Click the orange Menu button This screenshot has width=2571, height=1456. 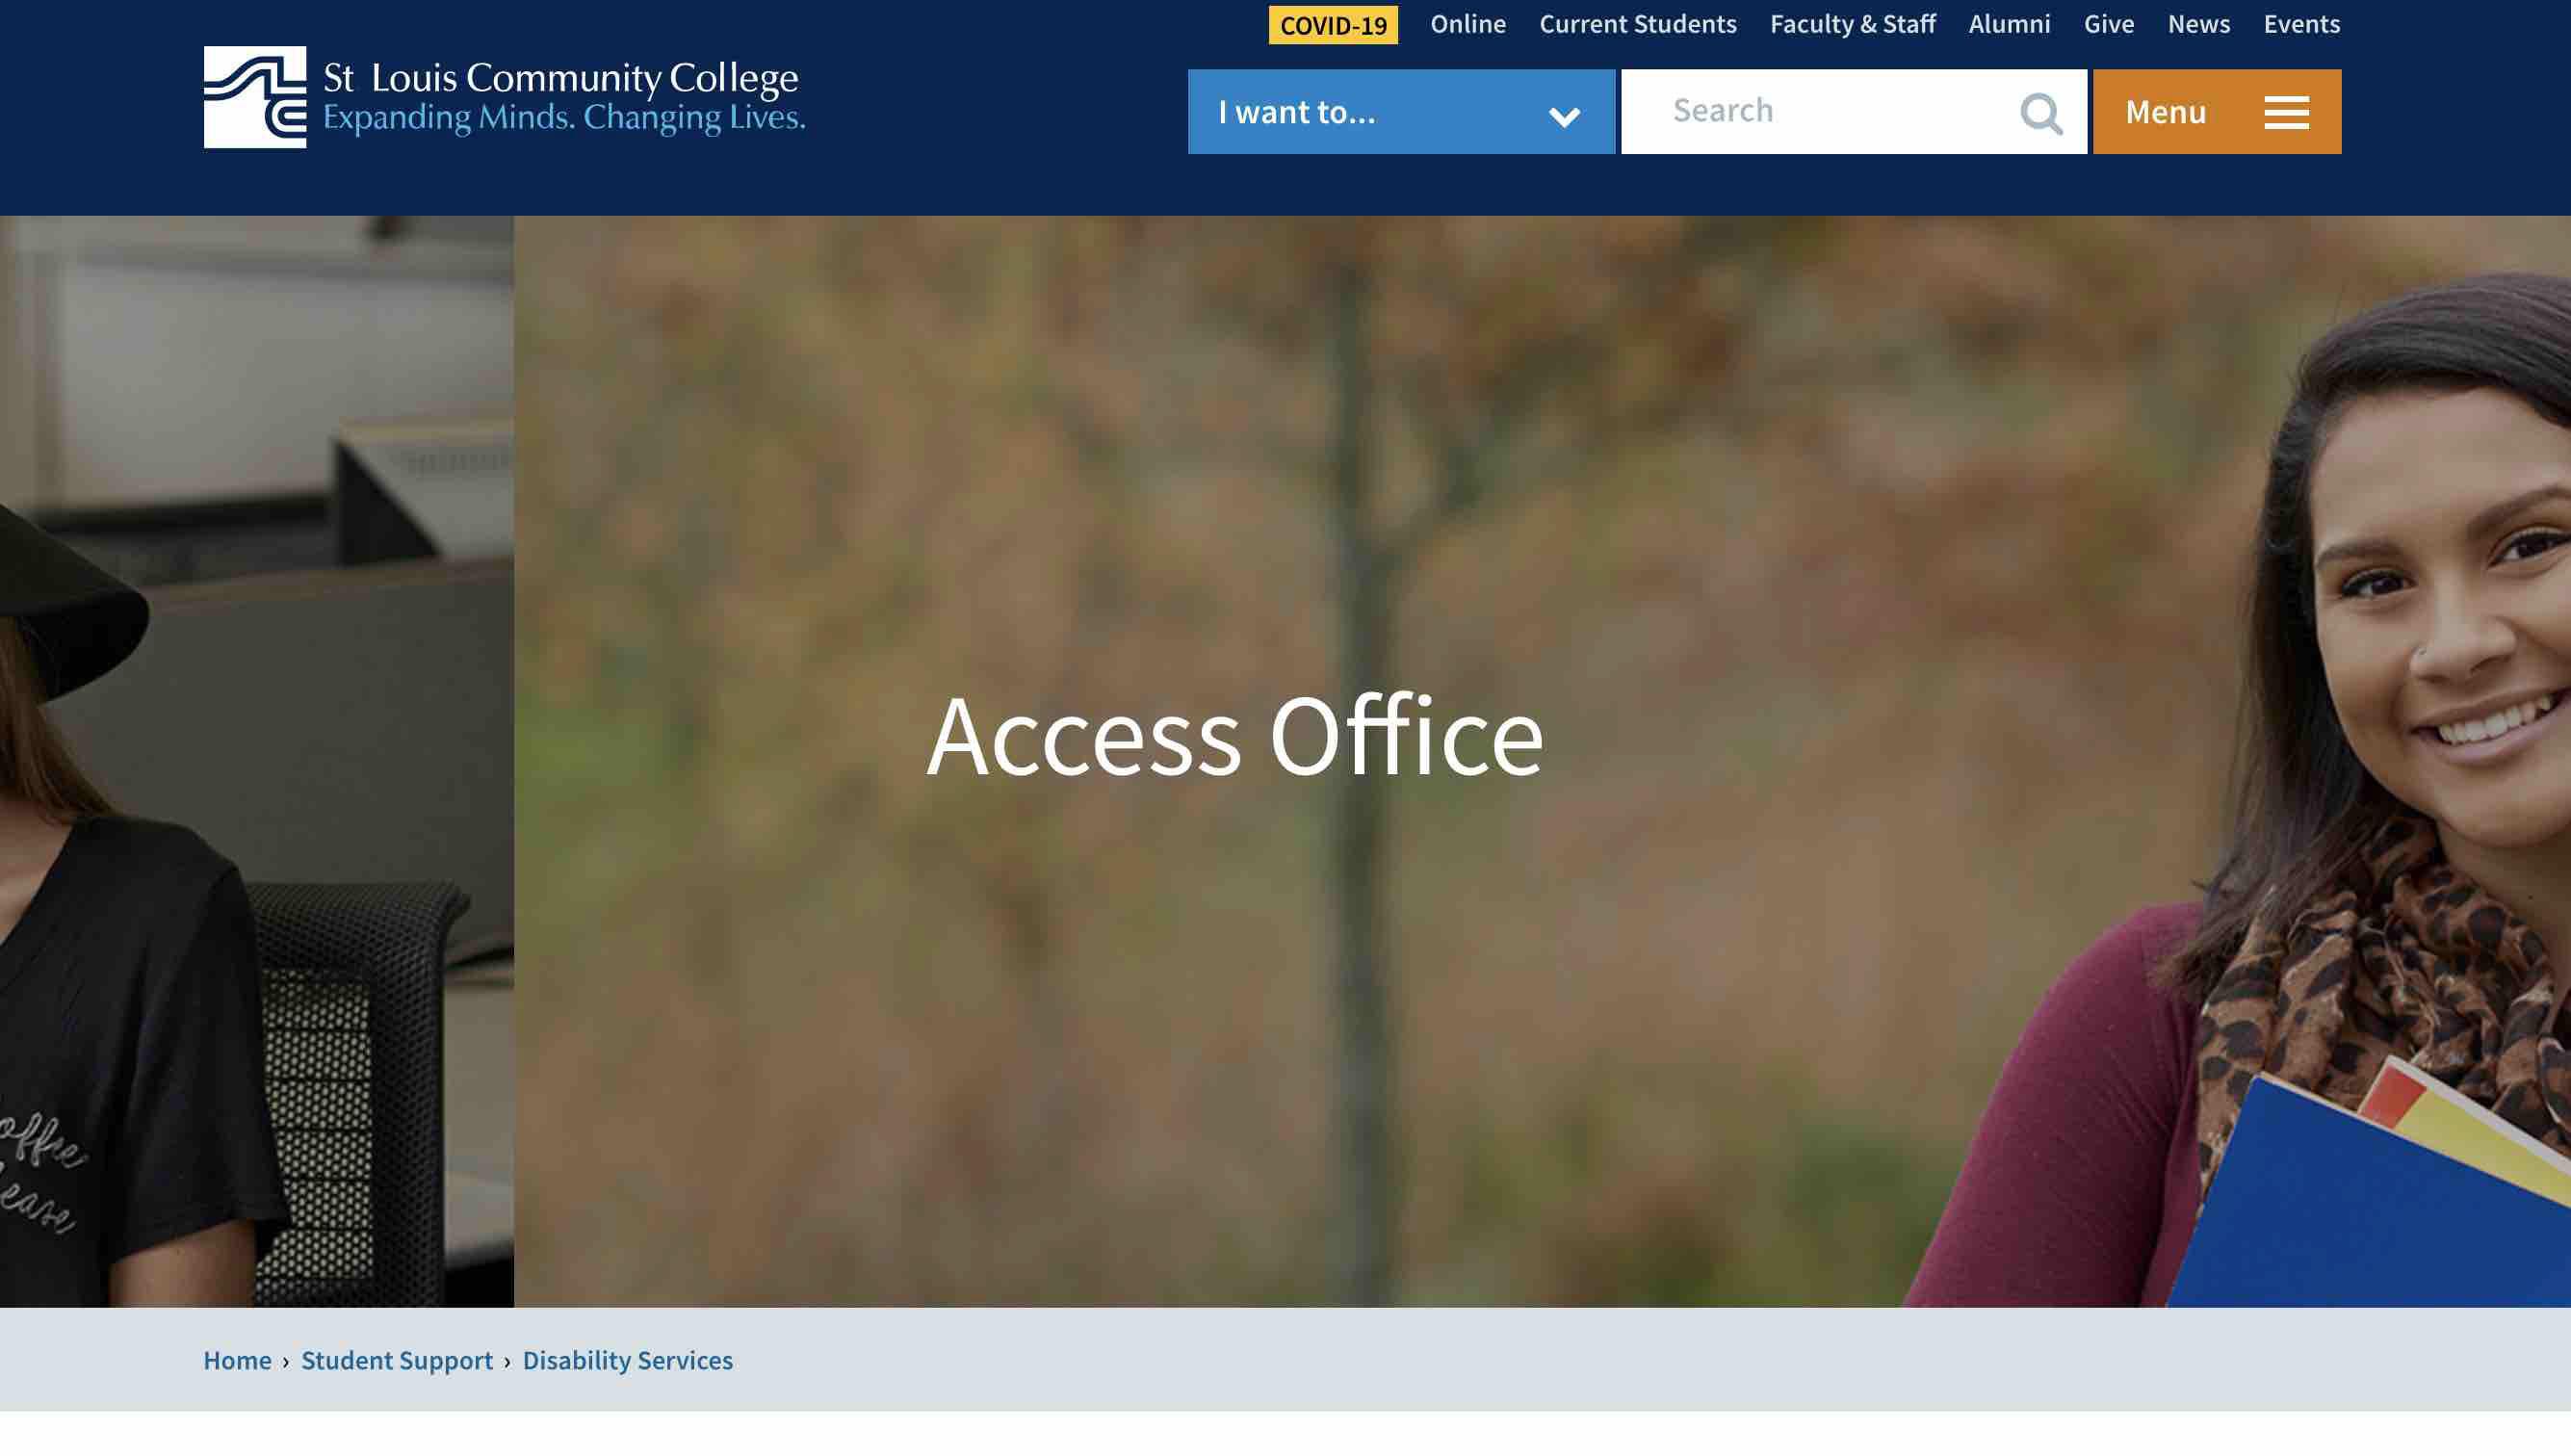[x=2217, y=111]
